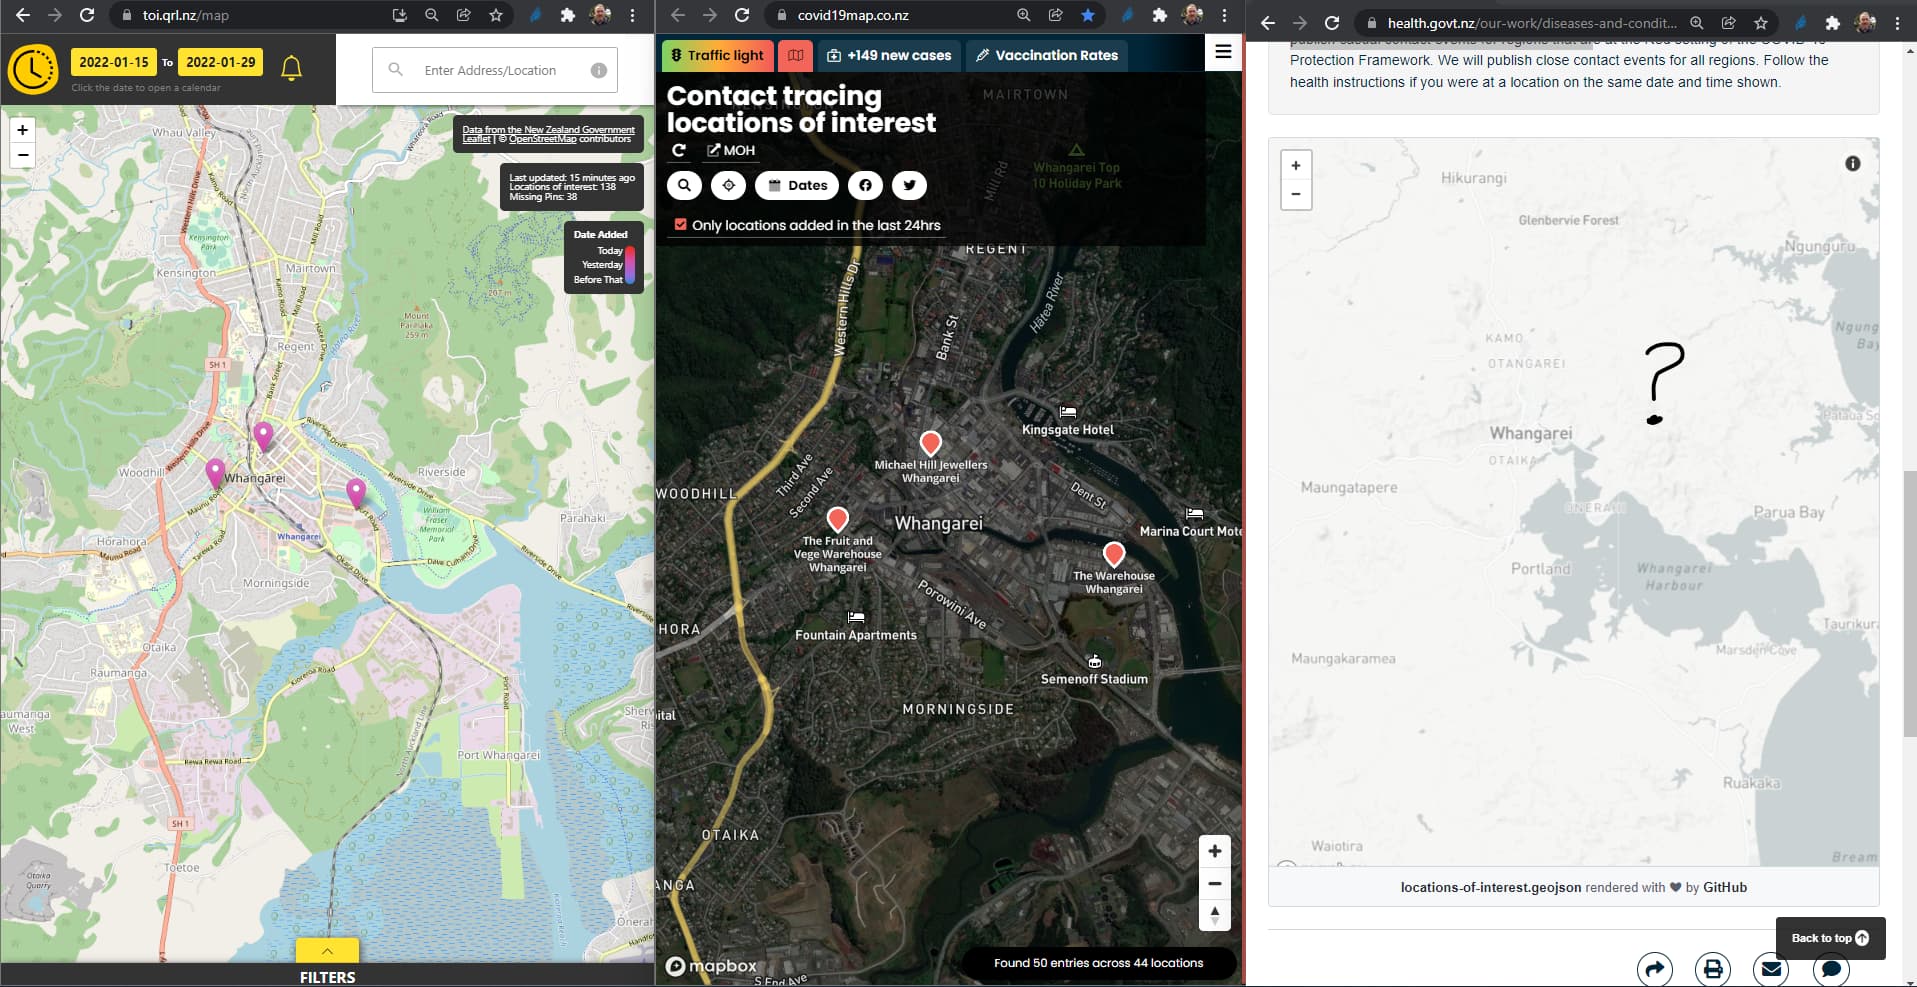Viewport: 1917px width, 987px height.
Task: Open calendar for start date 2022-01-15
Action: coord(114,62)
